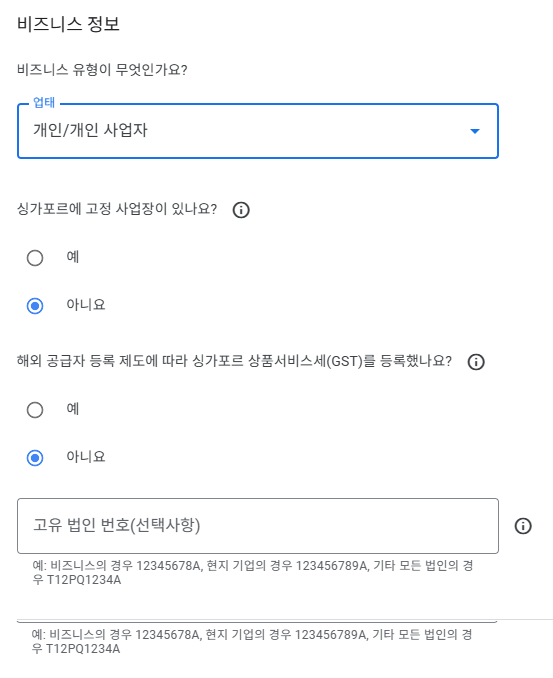Click the blue 업태 field label
The height and width of the screenshot is (678, 553).
[x=44, y=102]
